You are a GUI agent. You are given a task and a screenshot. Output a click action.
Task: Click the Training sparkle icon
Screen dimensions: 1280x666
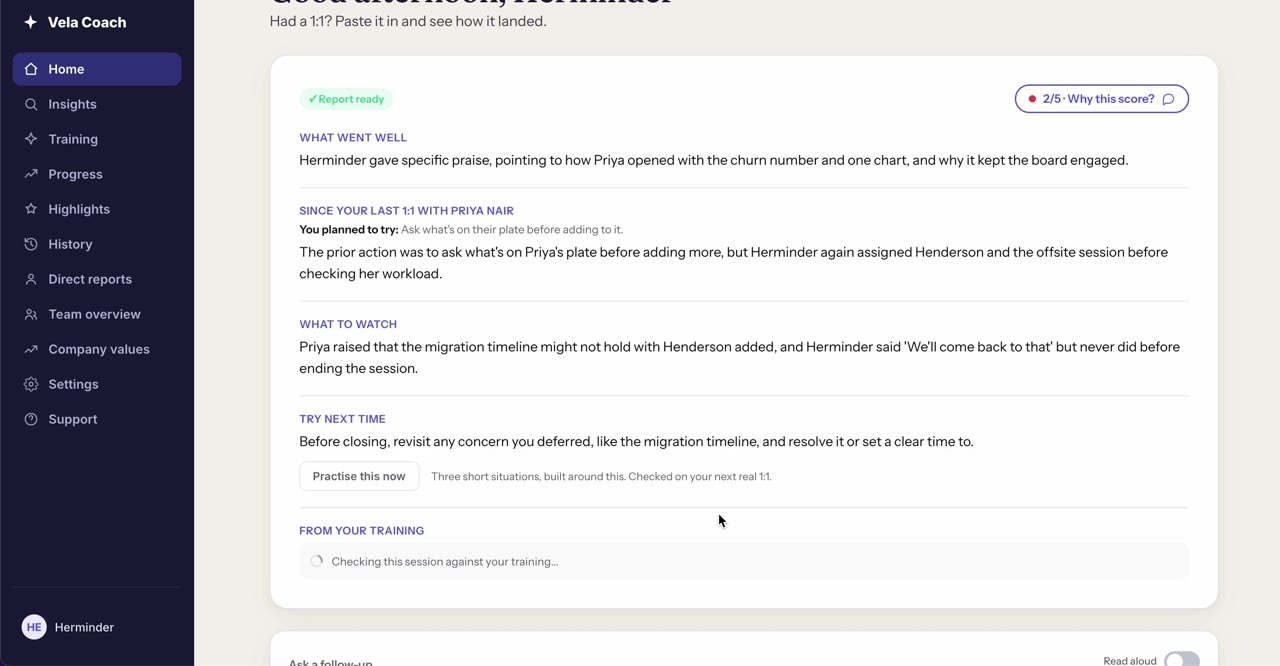(x=31, y=139)
